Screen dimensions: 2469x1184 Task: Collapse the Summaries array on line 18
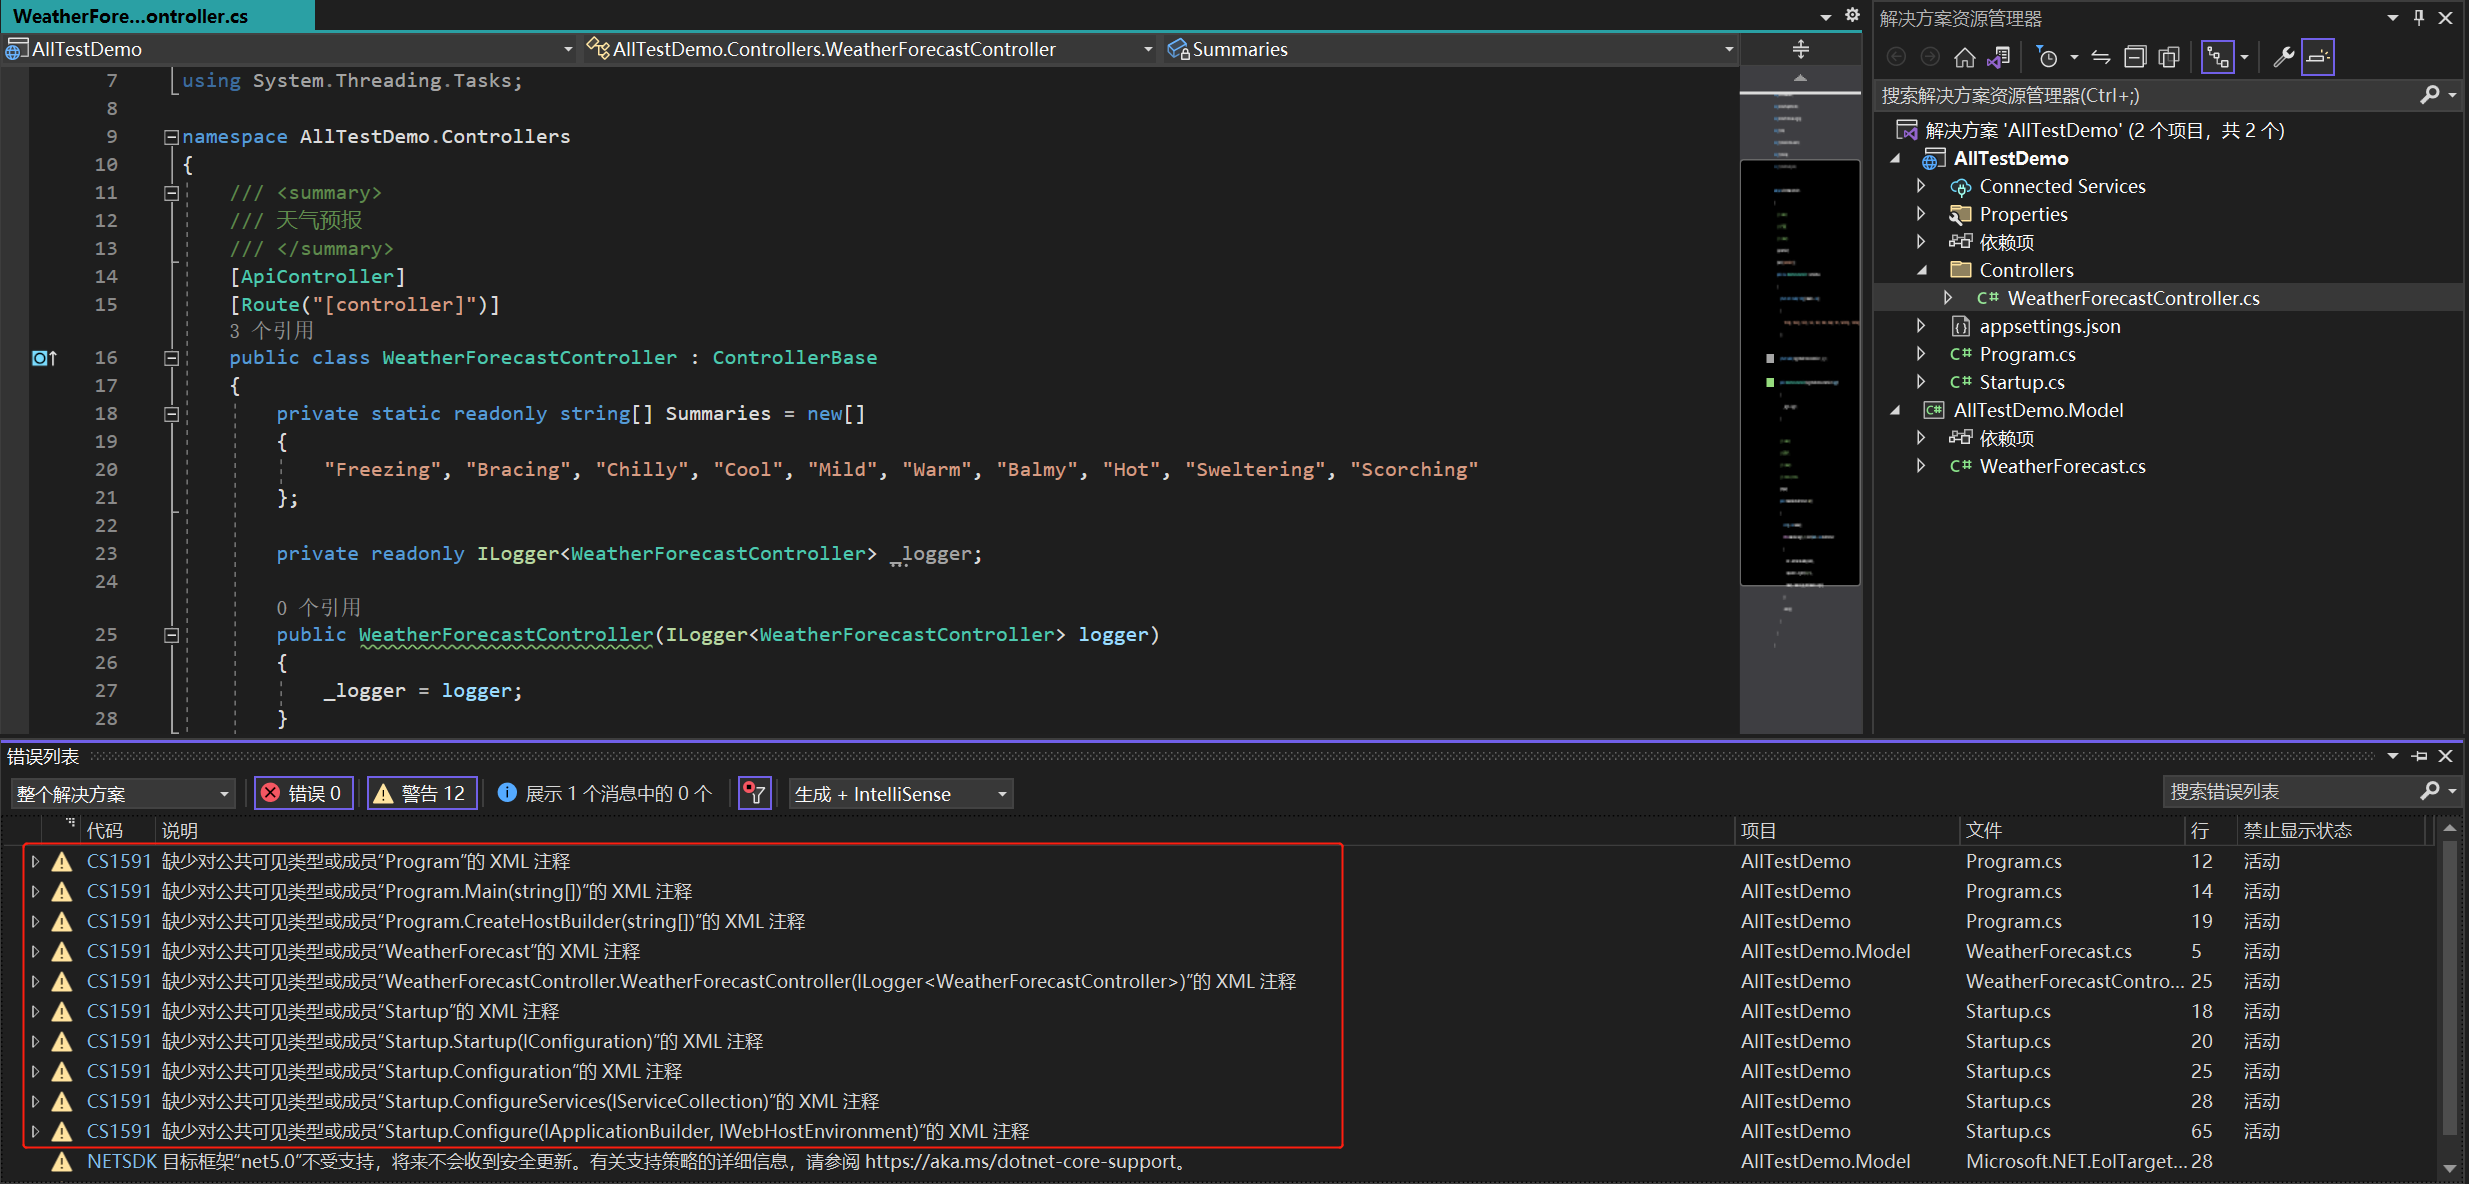tap(171, 414)
